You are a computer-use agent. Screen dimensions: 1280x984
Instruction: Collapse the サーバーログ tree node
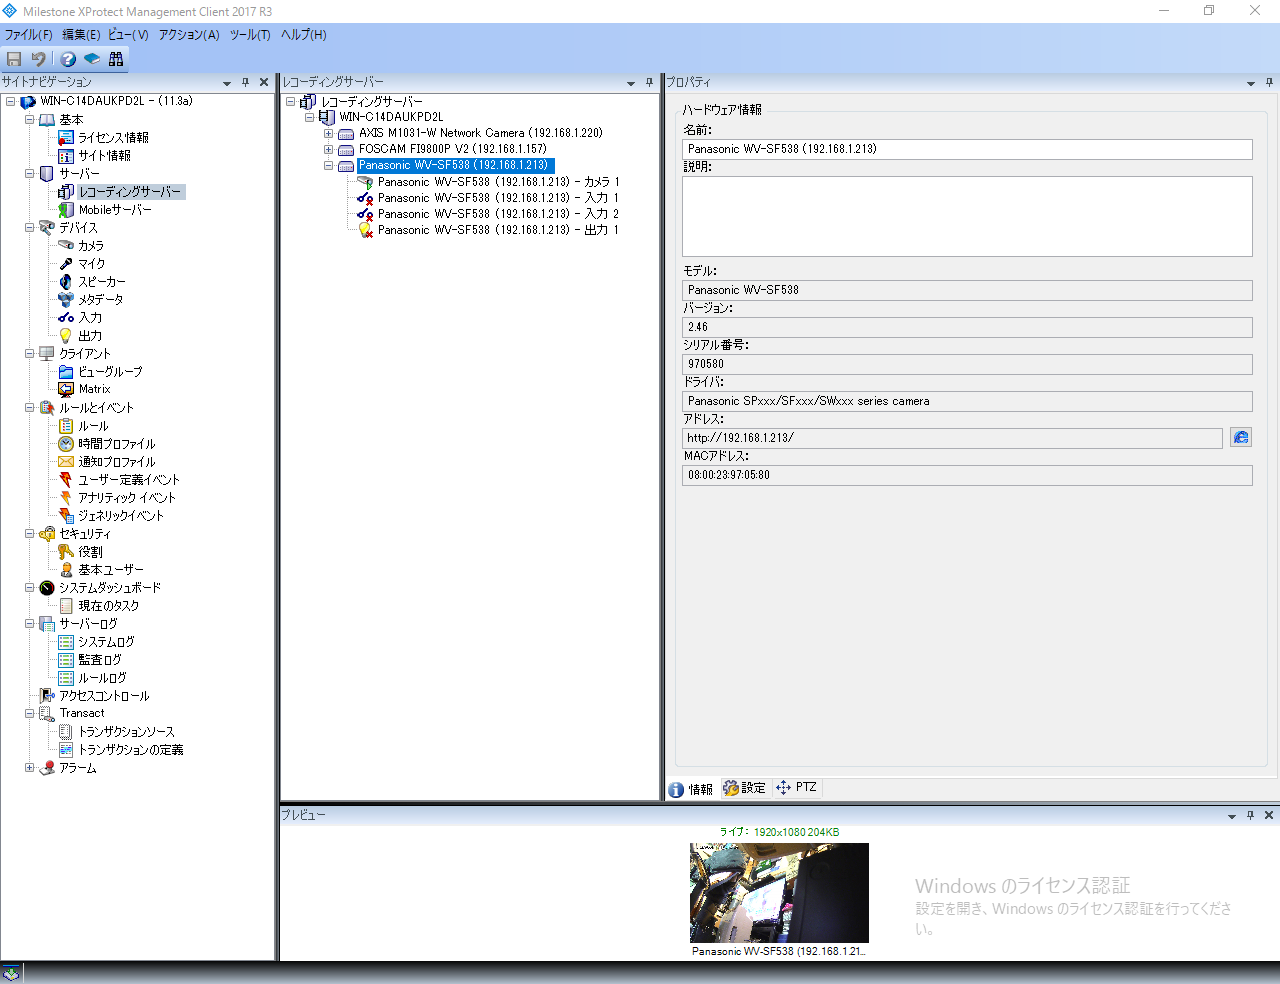coord(30,623)
